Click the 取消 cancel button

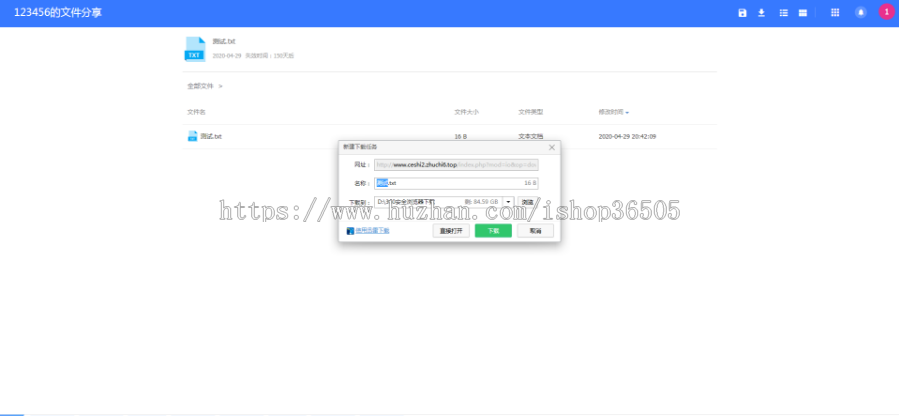(535, 231)
